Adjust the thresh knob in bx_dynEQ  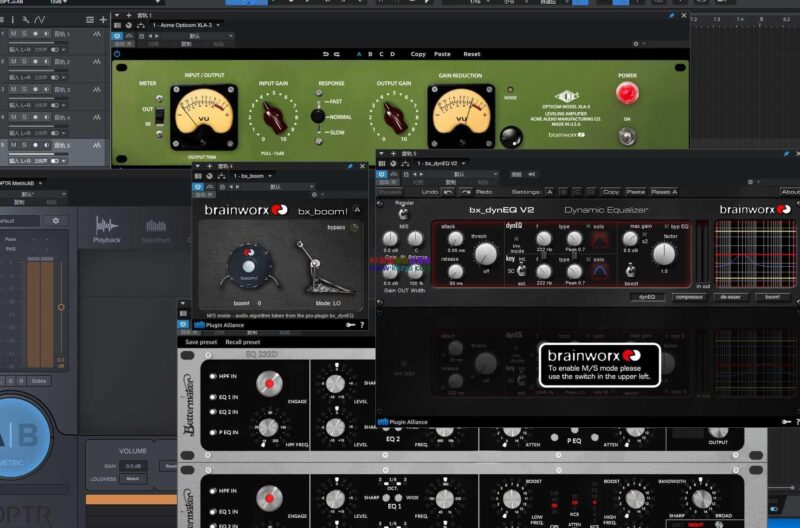tap(485, 254)
